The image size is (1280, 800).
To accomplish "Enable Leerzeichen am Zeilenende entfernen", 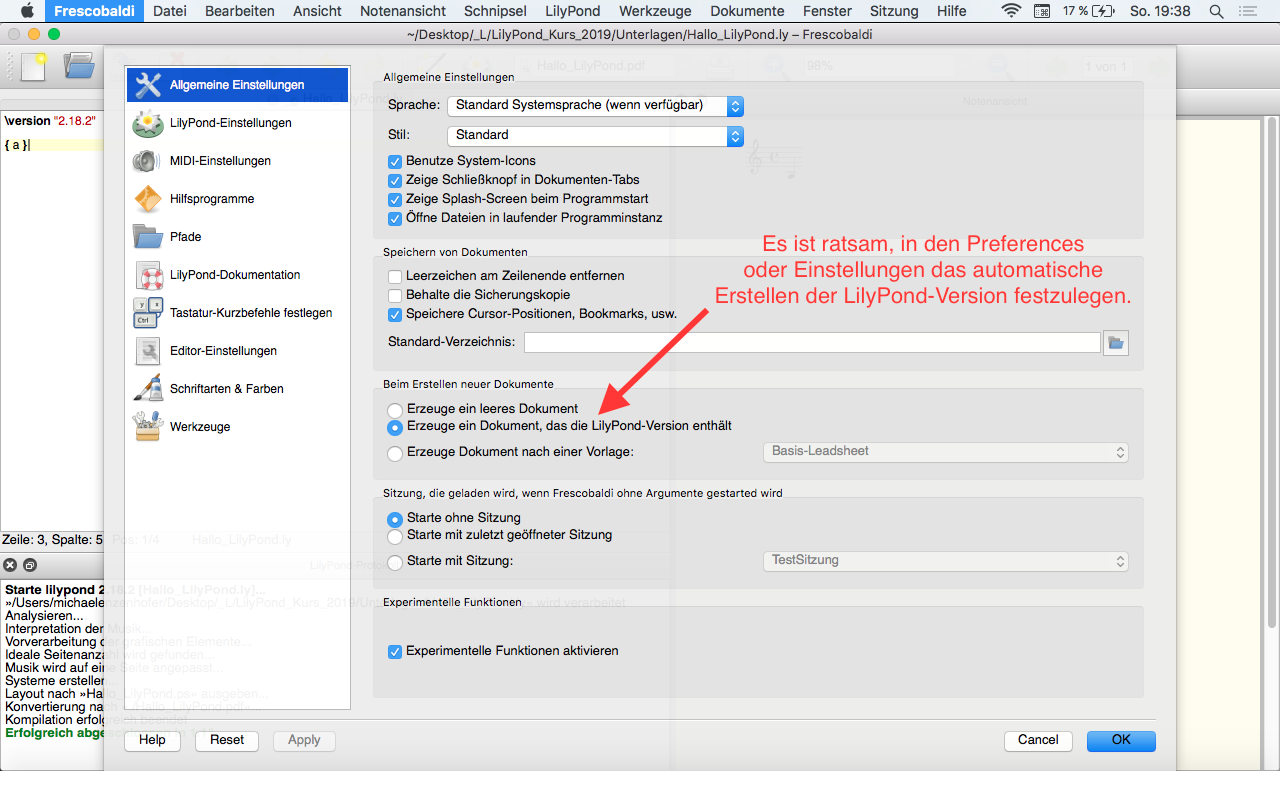I will [395, 276].
